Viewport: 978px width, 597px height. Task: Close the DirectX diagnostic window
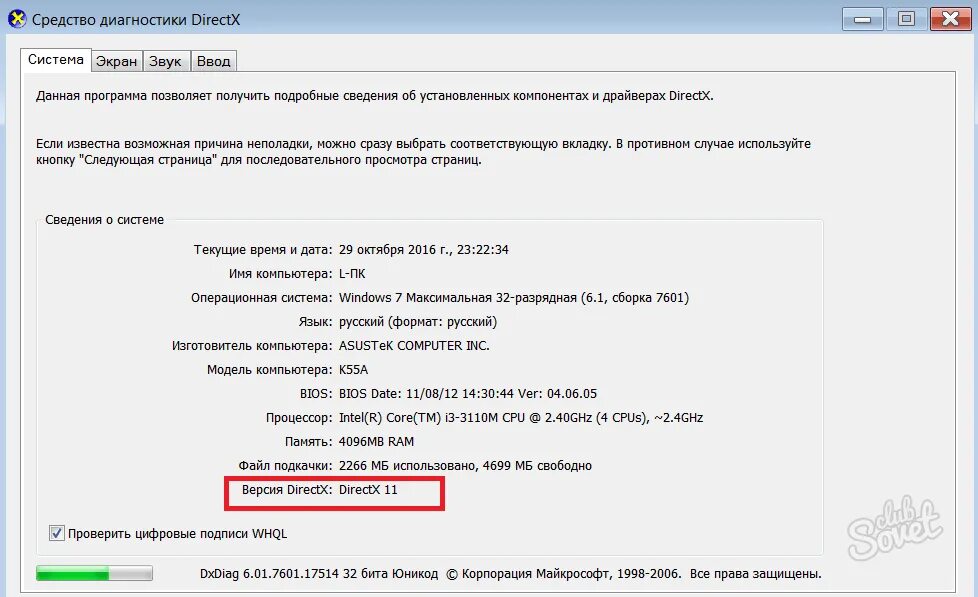950,19
